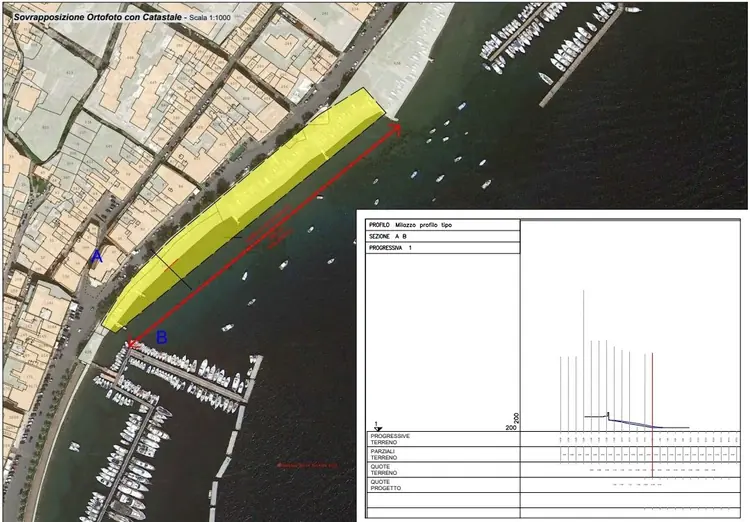Screen dimensions: 750x522
Task: Select the 'SEZIONE A B' header row
Action: pyautogui.click(x=388, y=236)
